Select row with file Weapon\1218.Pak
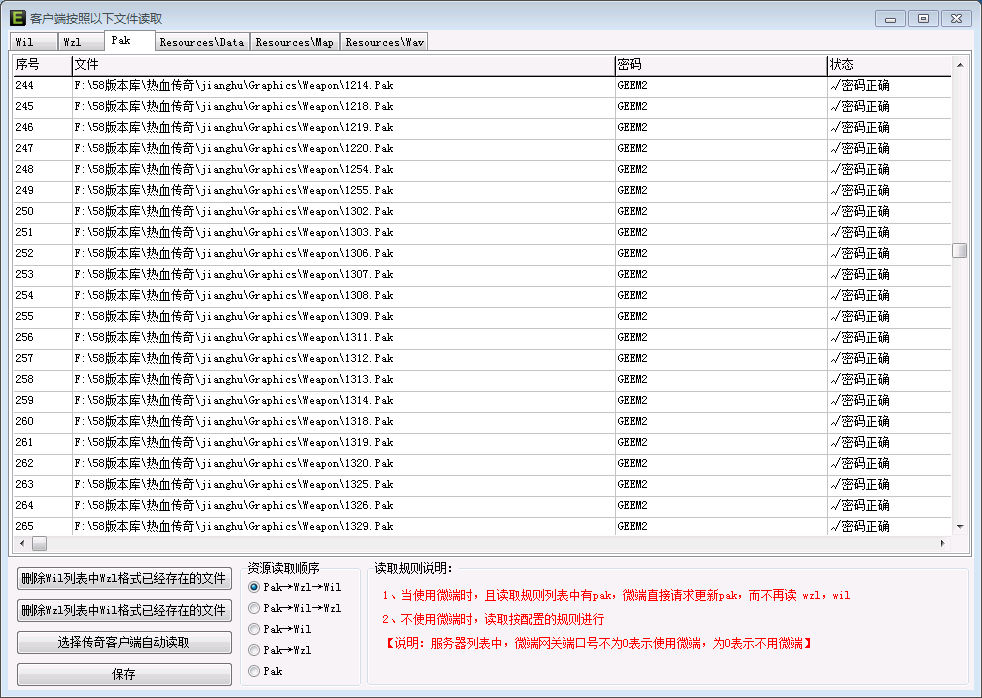 pyautogui.click(x=482, y=106)
